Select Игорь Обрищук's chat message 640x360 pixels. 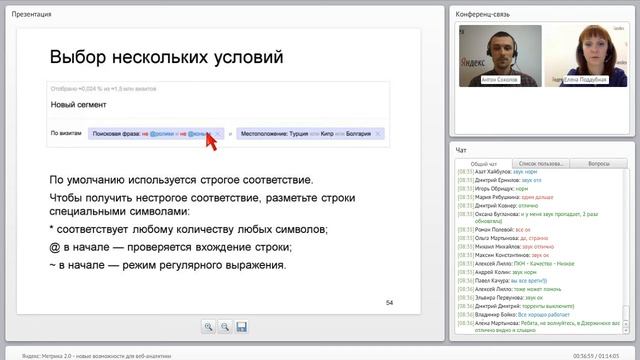click(x=493, y=189)
